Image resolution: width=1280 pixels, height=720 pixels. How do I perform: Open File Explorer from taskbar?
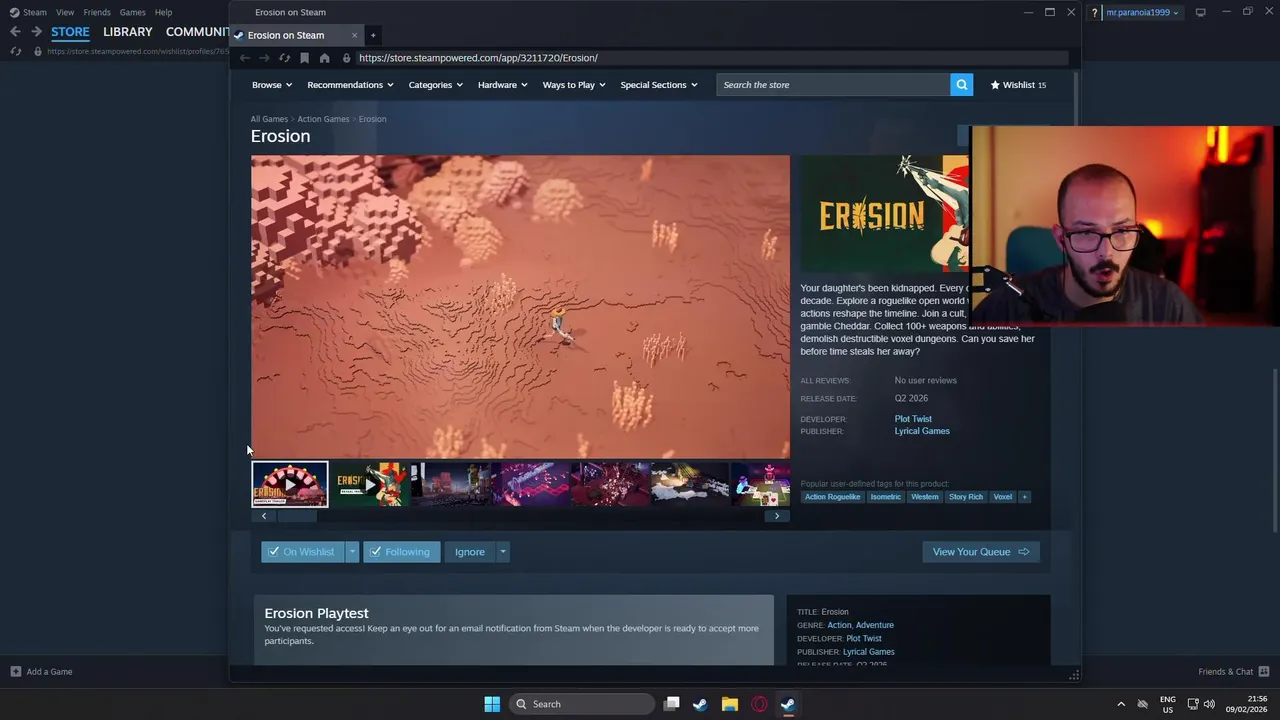(730, 704)
